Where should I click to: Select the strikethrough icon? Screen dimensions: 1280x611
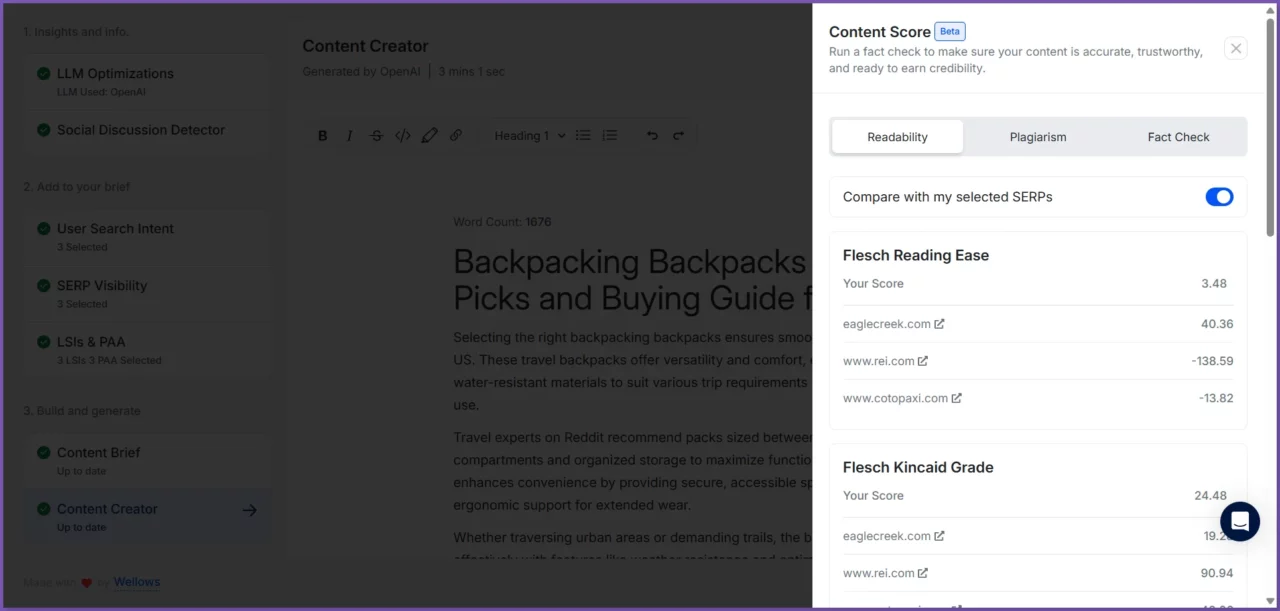coord(376,135)
